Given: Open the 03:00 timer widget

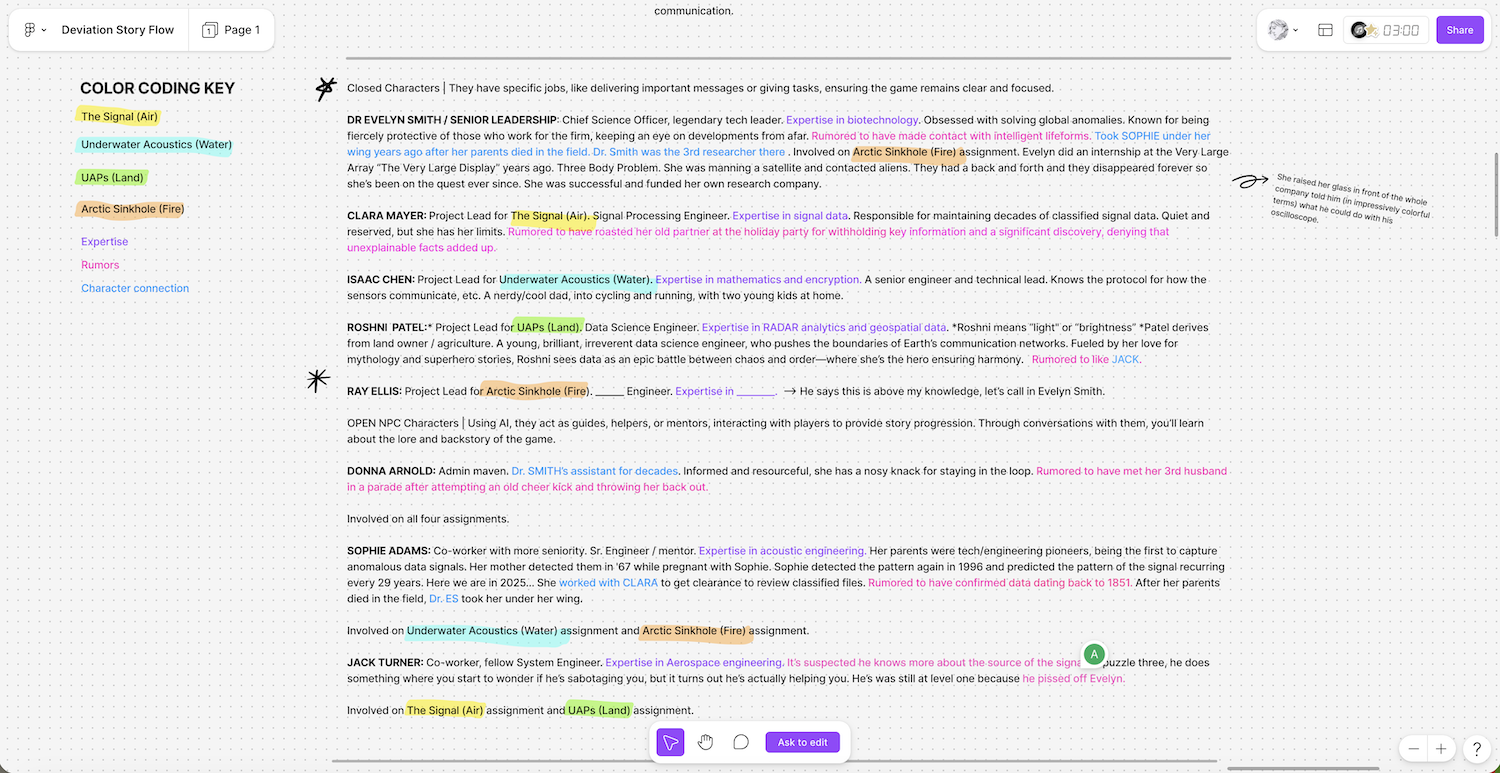Looking at the screenshot, I should click(x=1386, y=30).
